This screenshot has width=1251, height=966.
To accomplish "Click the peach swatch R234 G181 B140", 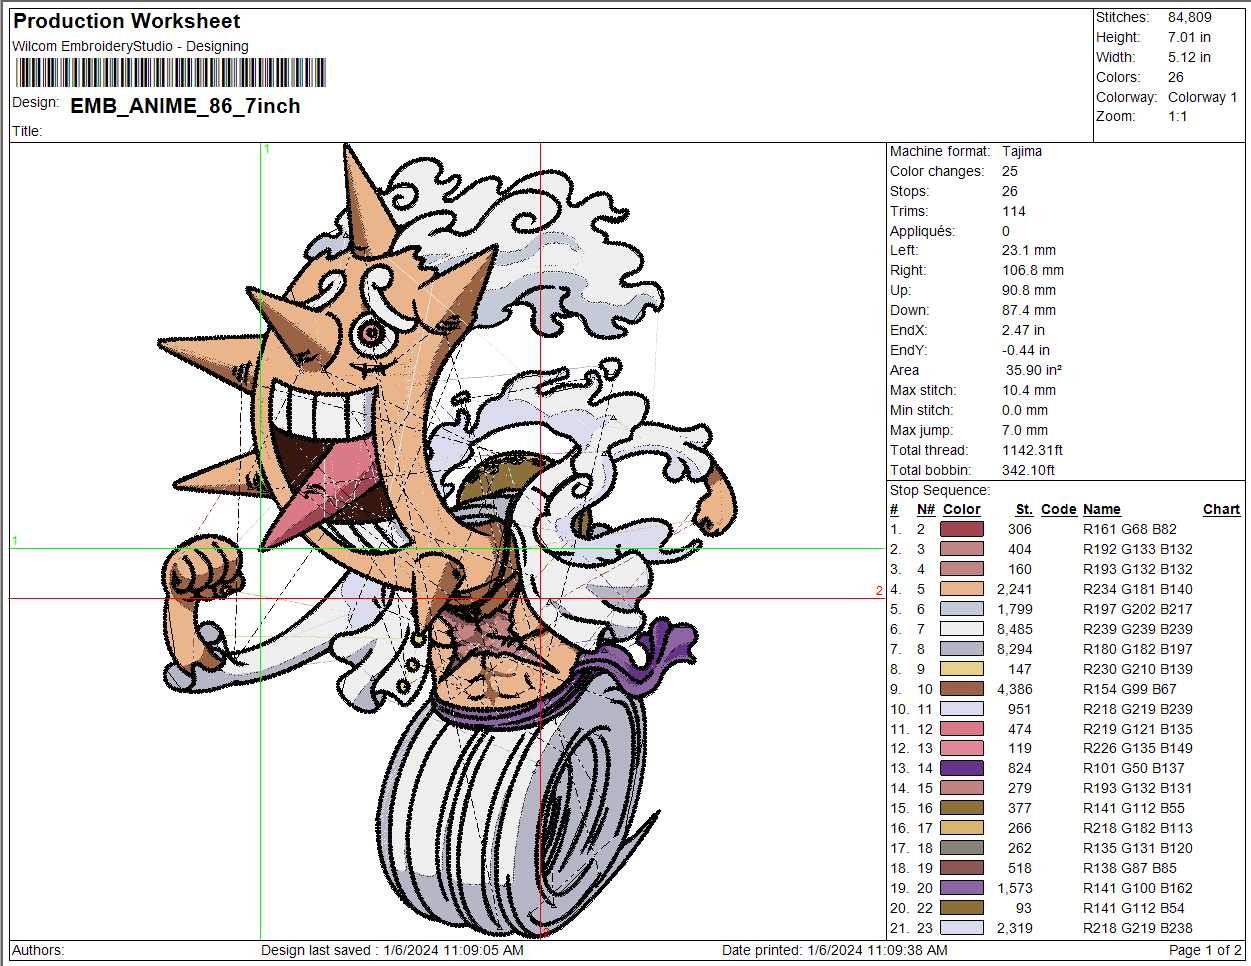I will [x=961, y=589].
